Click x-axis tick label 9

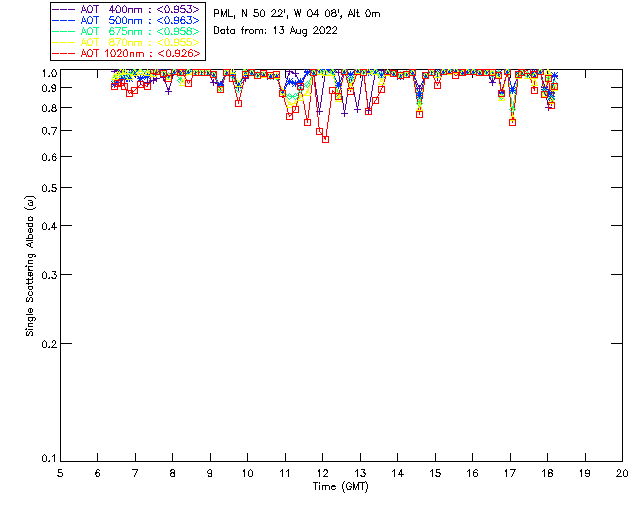click(210, 473)
